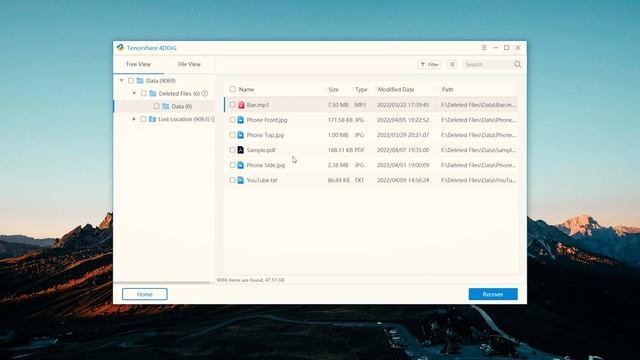640x360 pixels.
Task: Check the Lost Location tree checkbox
Action: coord(143,119)
